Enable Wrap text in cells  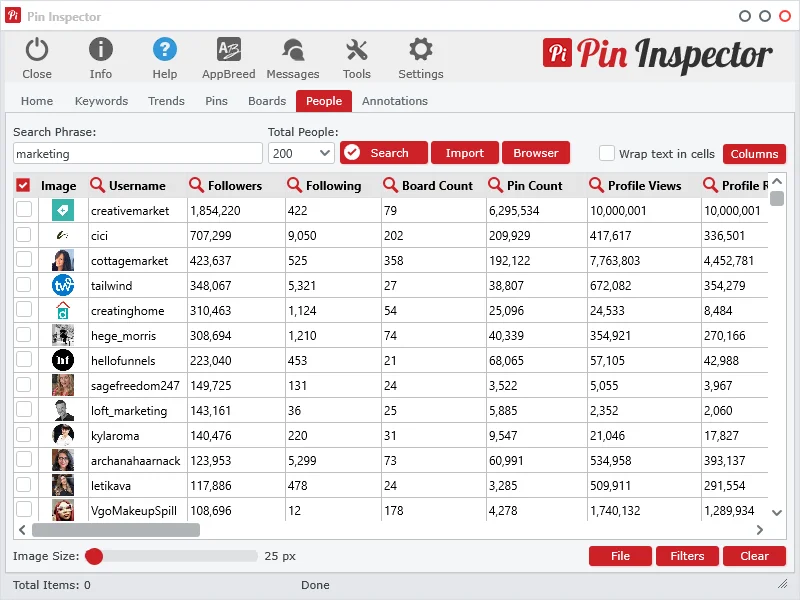click(x=607, y=153)
